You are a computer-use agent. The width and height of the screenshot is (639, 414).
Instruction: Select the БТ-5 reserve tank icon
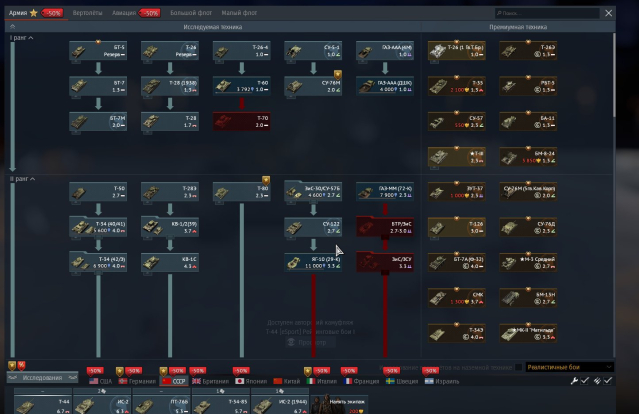tap(98, 50)
